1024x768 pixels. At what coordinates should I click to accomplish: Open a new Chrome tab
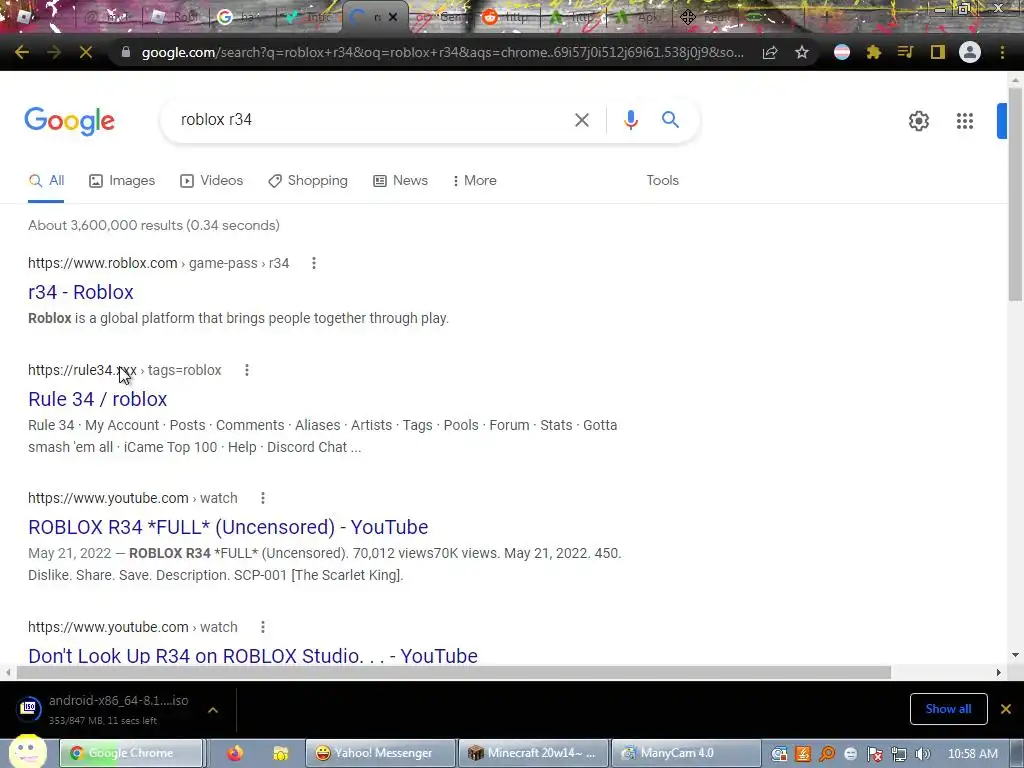(826, 17)
